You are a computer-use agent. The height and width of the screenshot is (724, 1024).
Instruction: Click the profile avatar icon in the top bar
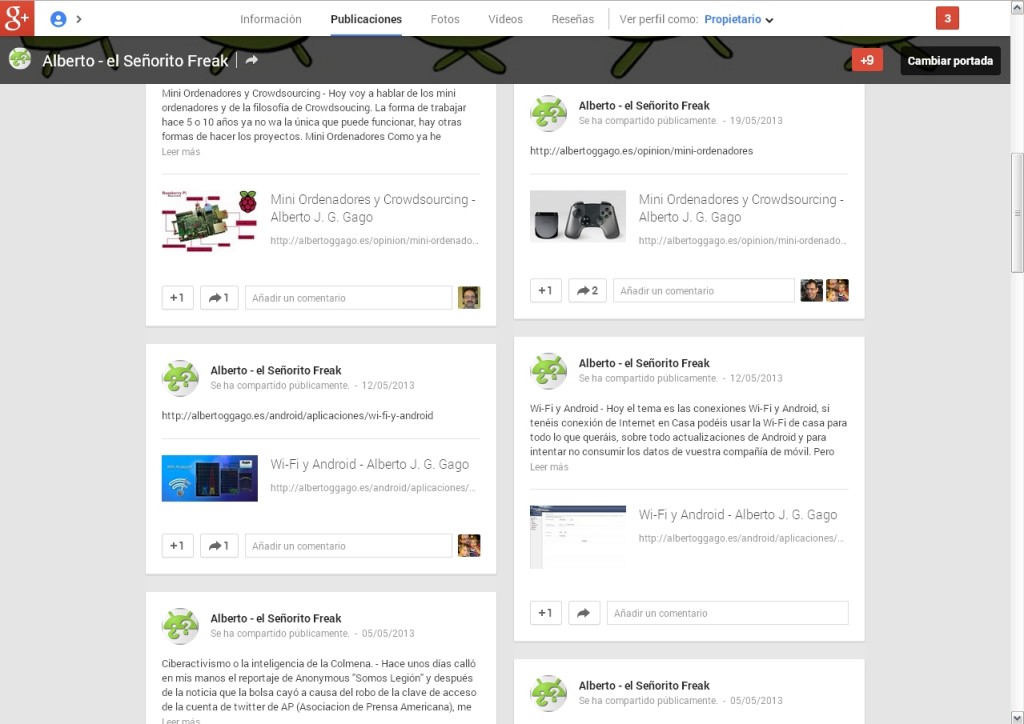[x=58, y=16]
